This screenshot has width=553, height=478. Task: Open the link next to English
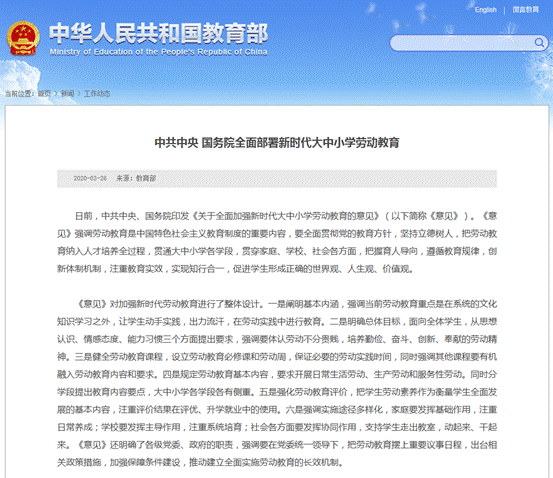(x=525, y=10)
